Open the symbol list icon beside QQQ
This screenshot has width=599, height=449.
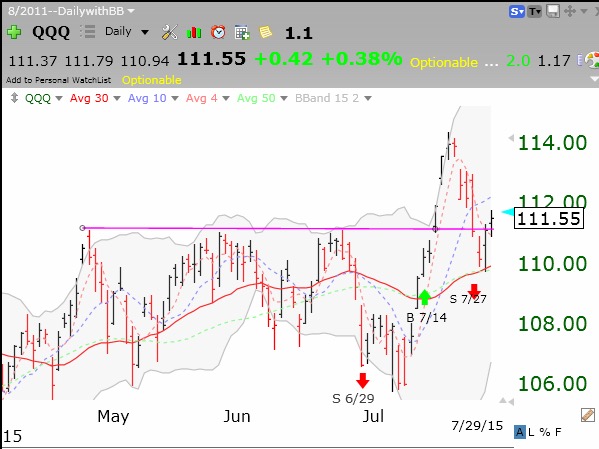point(88,32)
